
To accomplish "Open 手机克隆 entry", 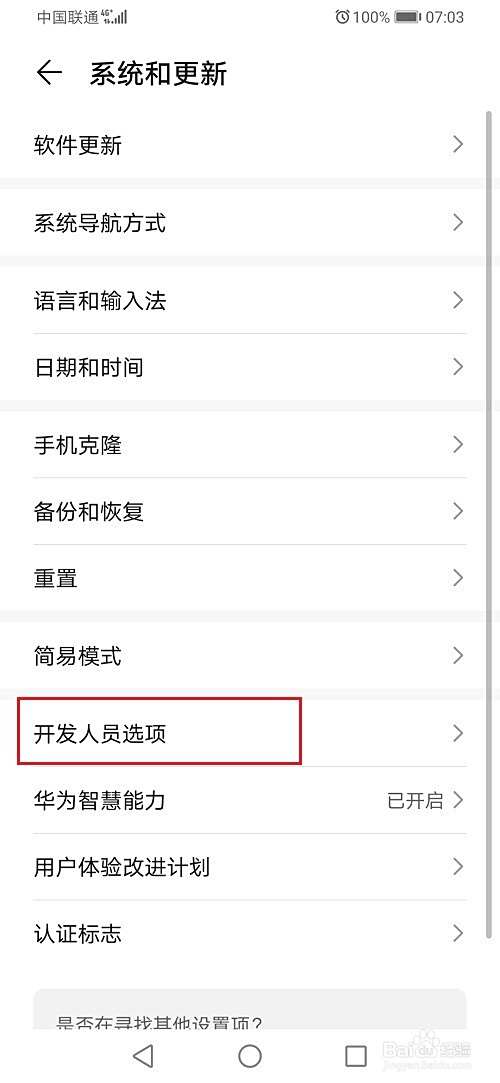I will (x=250, y=445).
